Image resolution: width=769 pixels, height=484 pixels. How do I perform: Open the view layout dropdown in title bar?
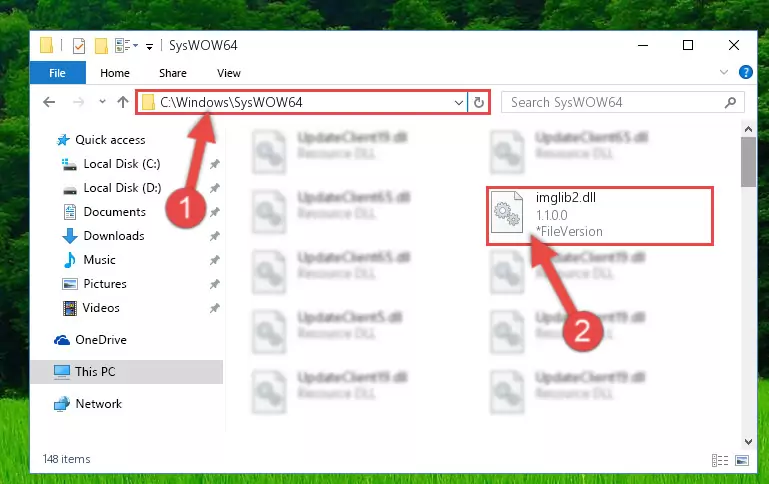coord(126,46)
